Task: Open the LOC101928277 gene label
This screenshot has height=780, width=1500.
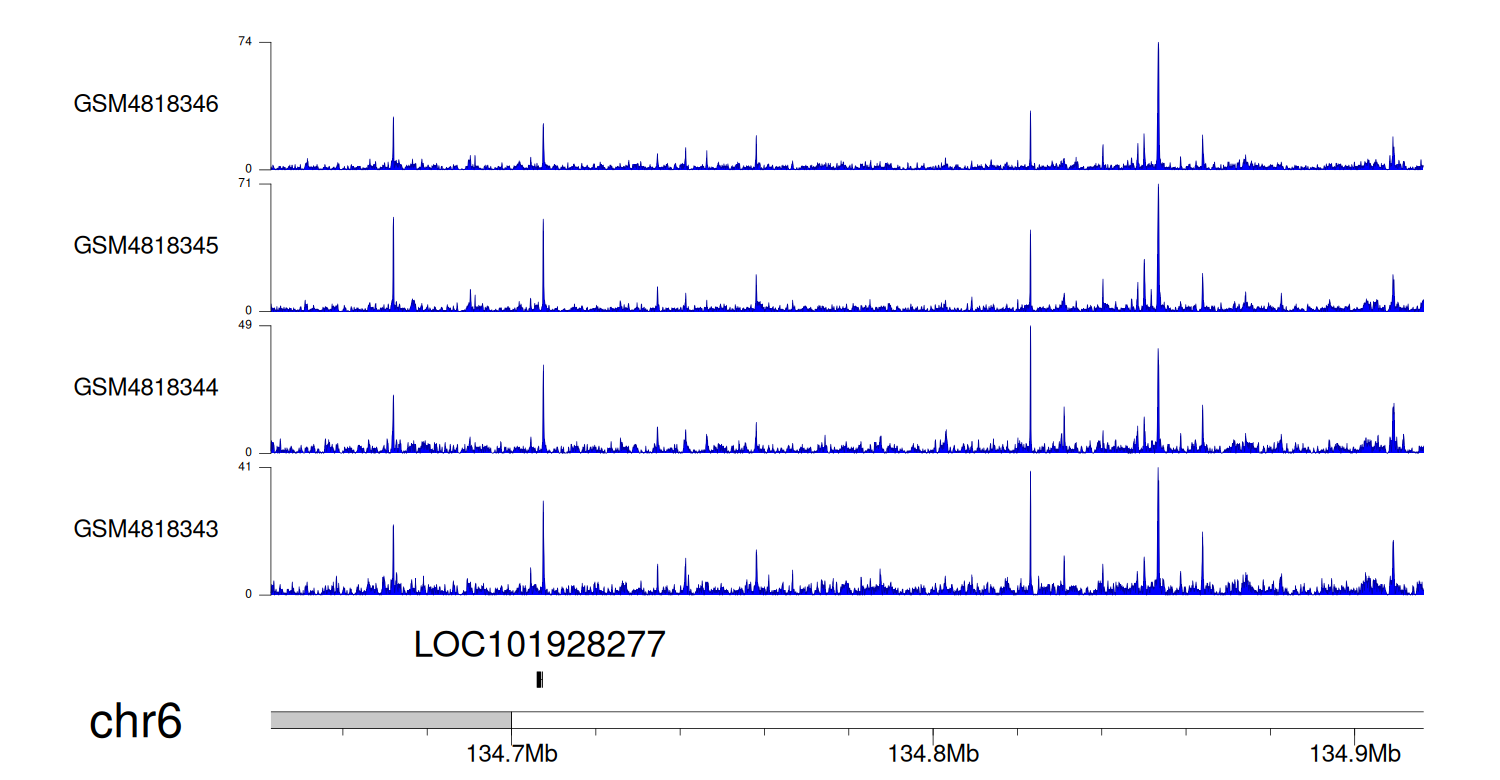Action: click(x=539, y=645)
